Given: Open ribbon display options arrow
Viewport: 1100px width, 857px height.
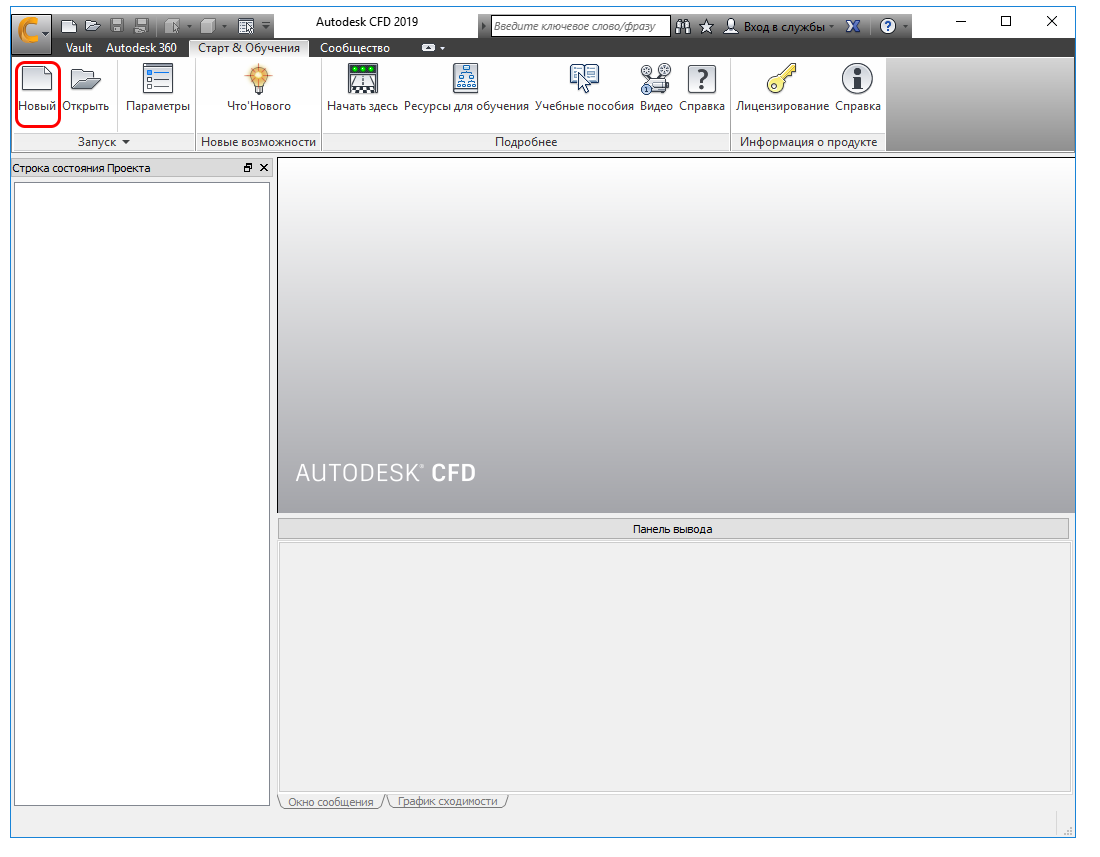Looking at the screenshot, I should (443, 48).
